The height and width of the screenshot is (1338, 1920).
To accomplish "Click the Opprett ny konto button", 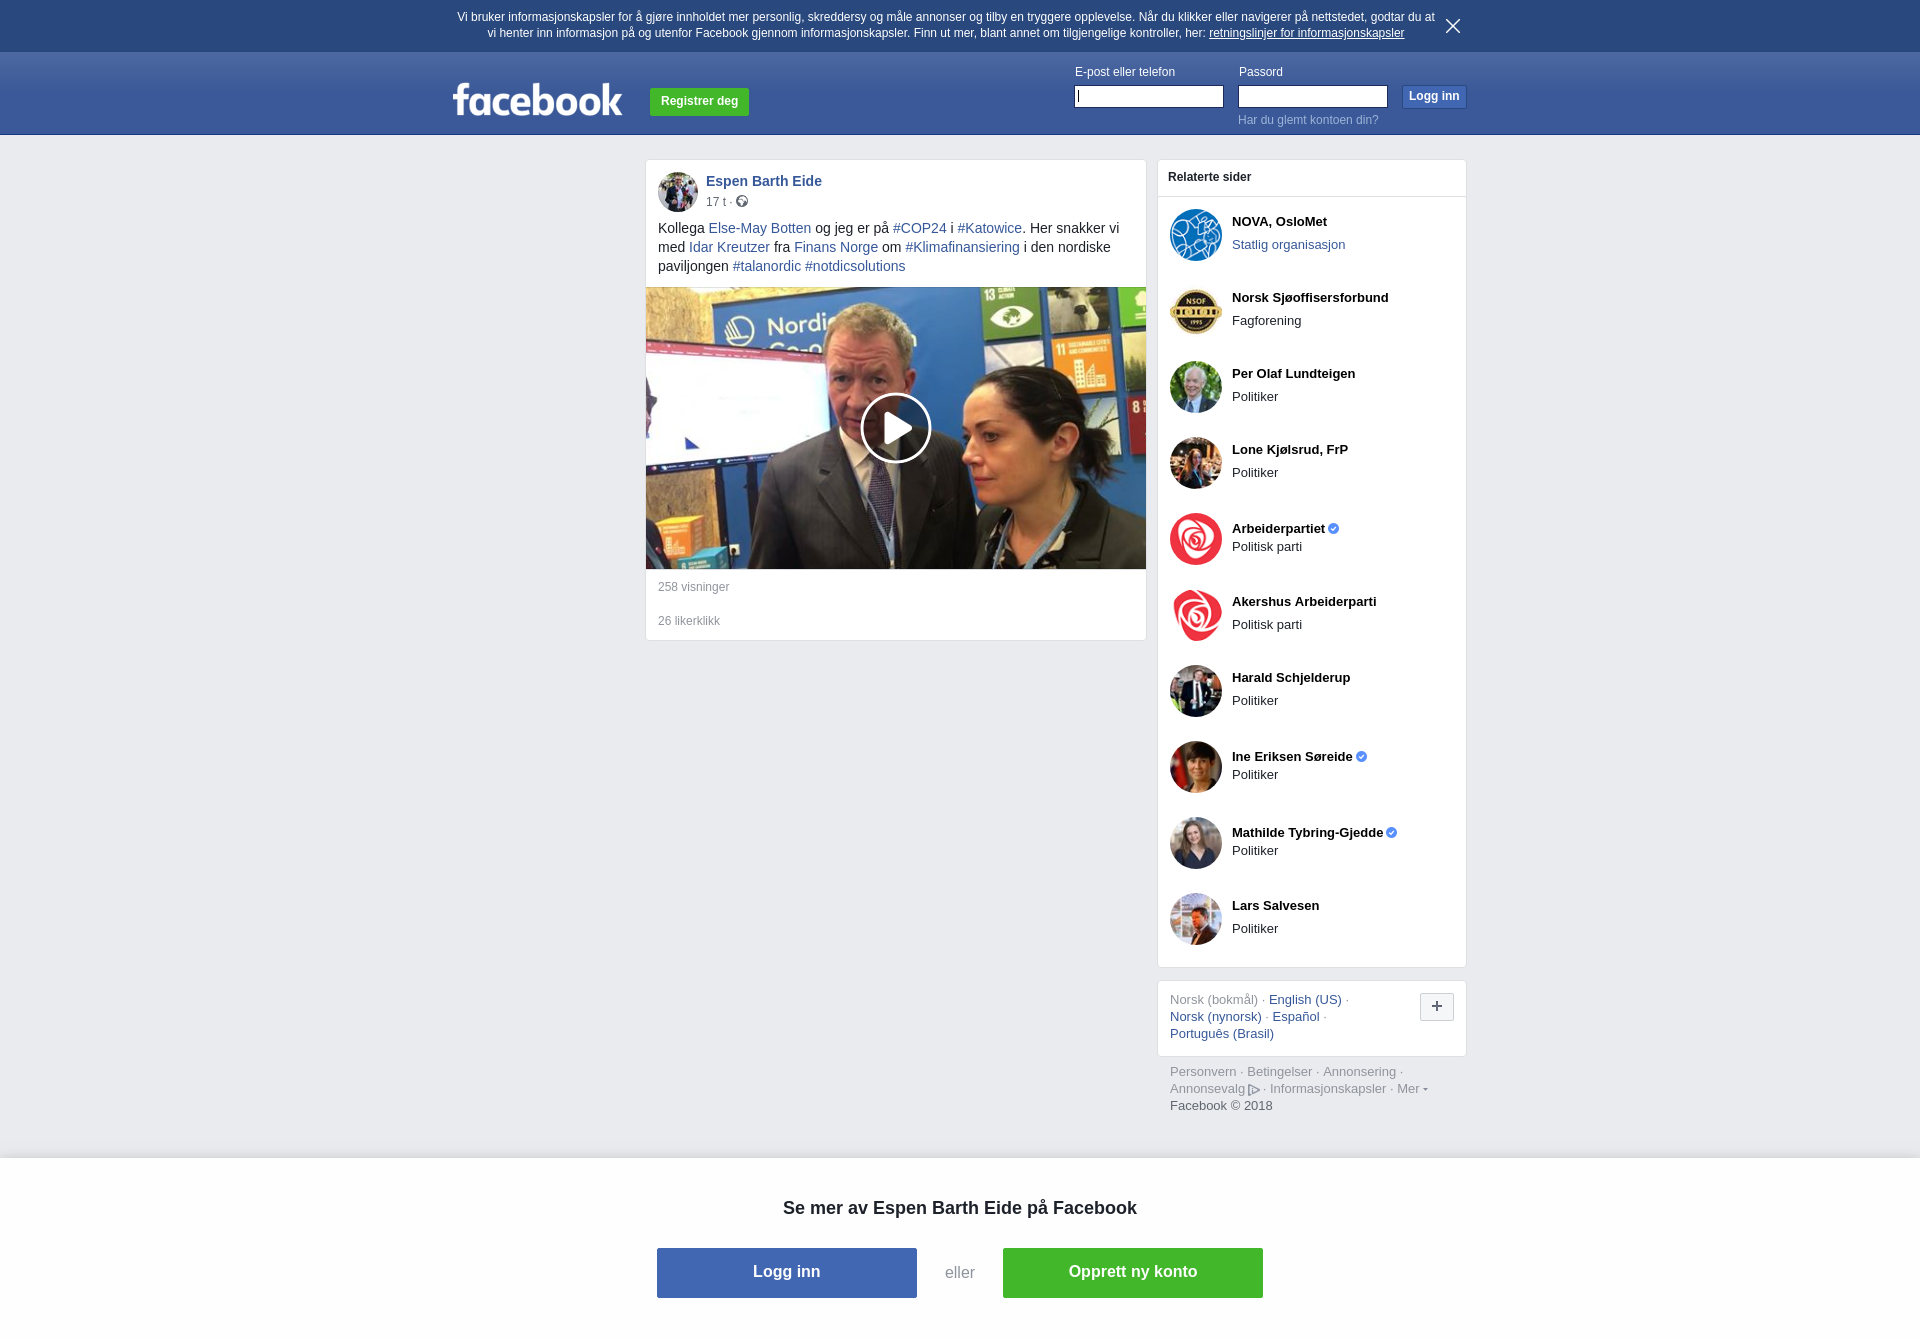I will click(1133, 1273).
